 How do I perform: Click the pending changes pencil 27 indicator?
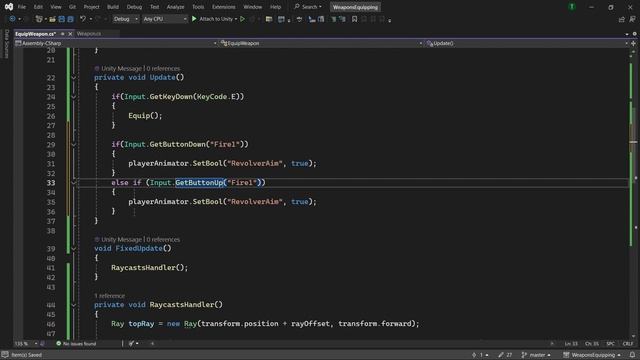point(505,355)
